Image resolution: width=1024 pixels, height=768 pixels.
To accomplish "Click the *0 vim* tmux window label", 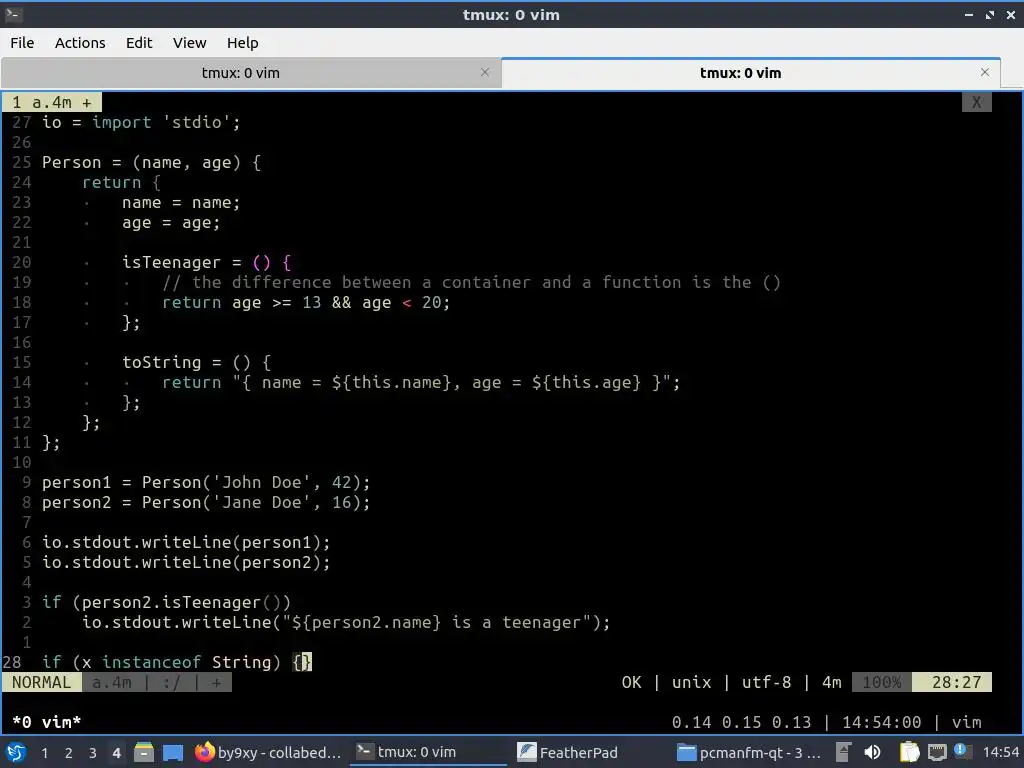I will [x=46, y=722].
